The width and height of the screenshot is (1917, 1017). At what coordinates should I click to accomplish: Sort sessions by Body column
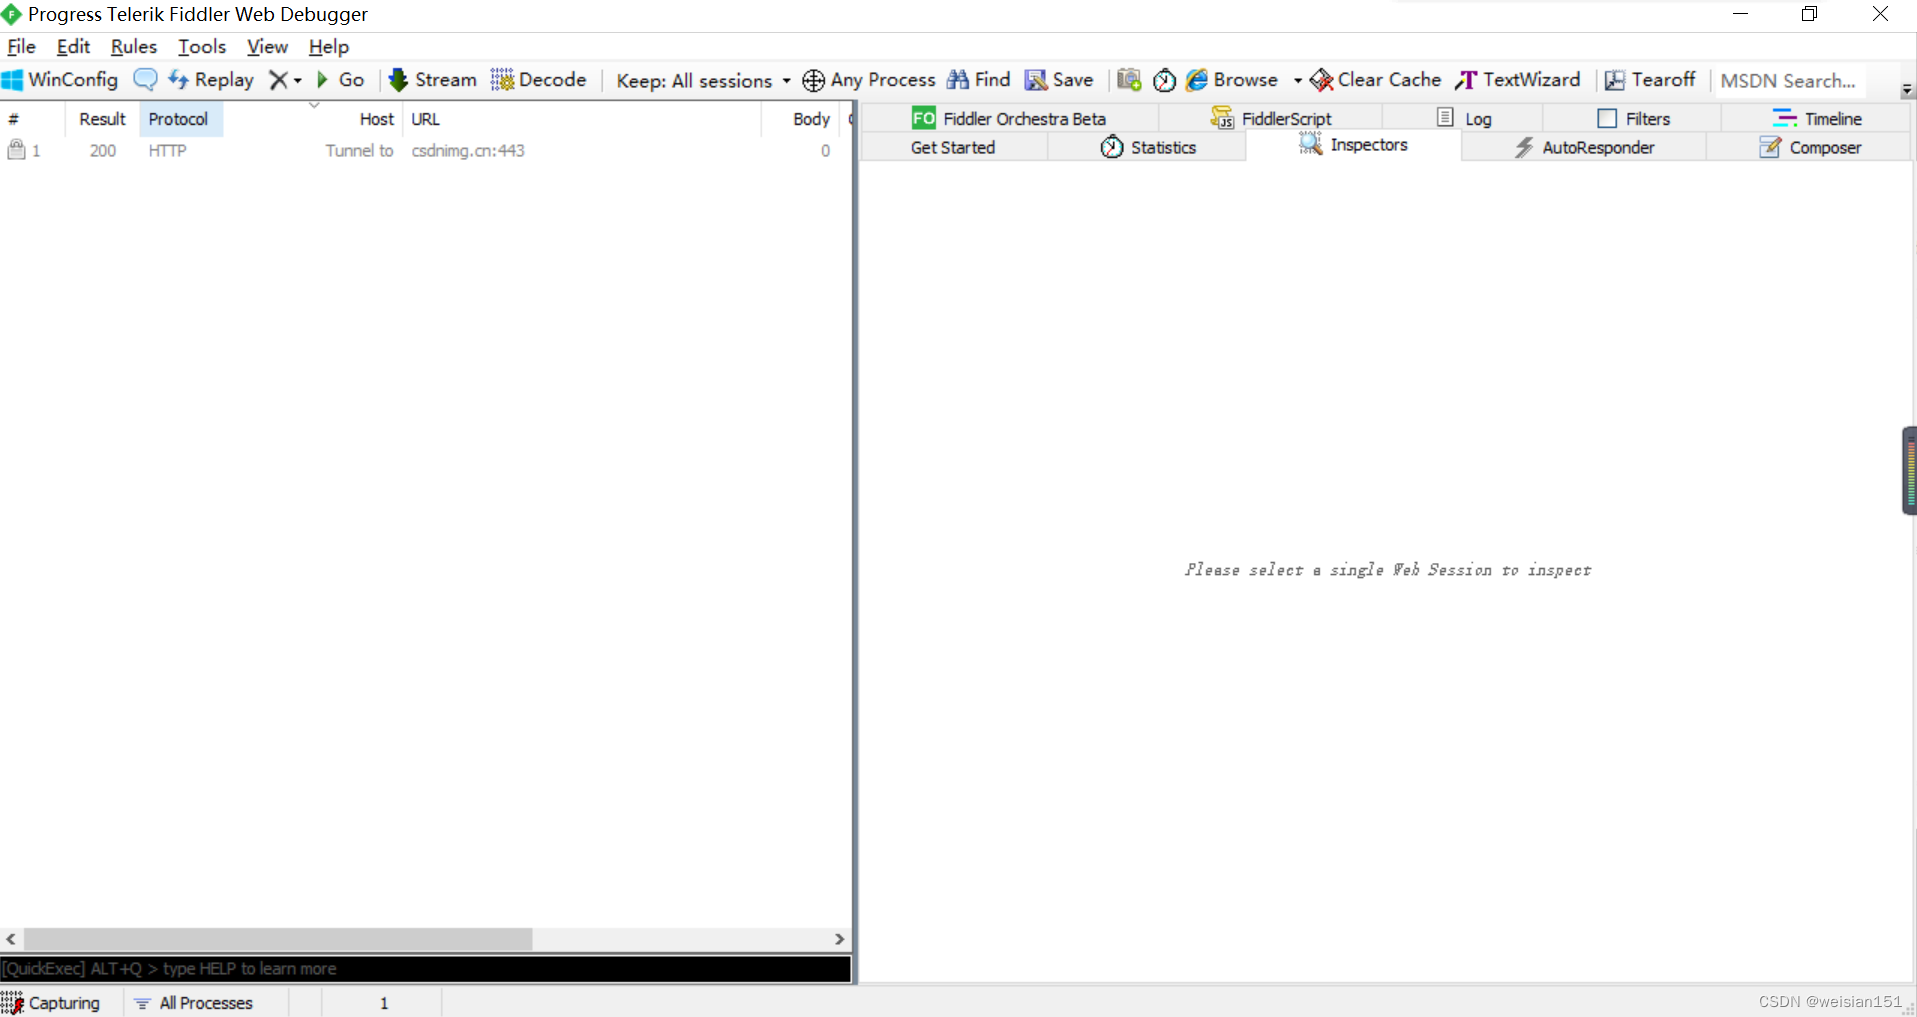click(801, 119)
